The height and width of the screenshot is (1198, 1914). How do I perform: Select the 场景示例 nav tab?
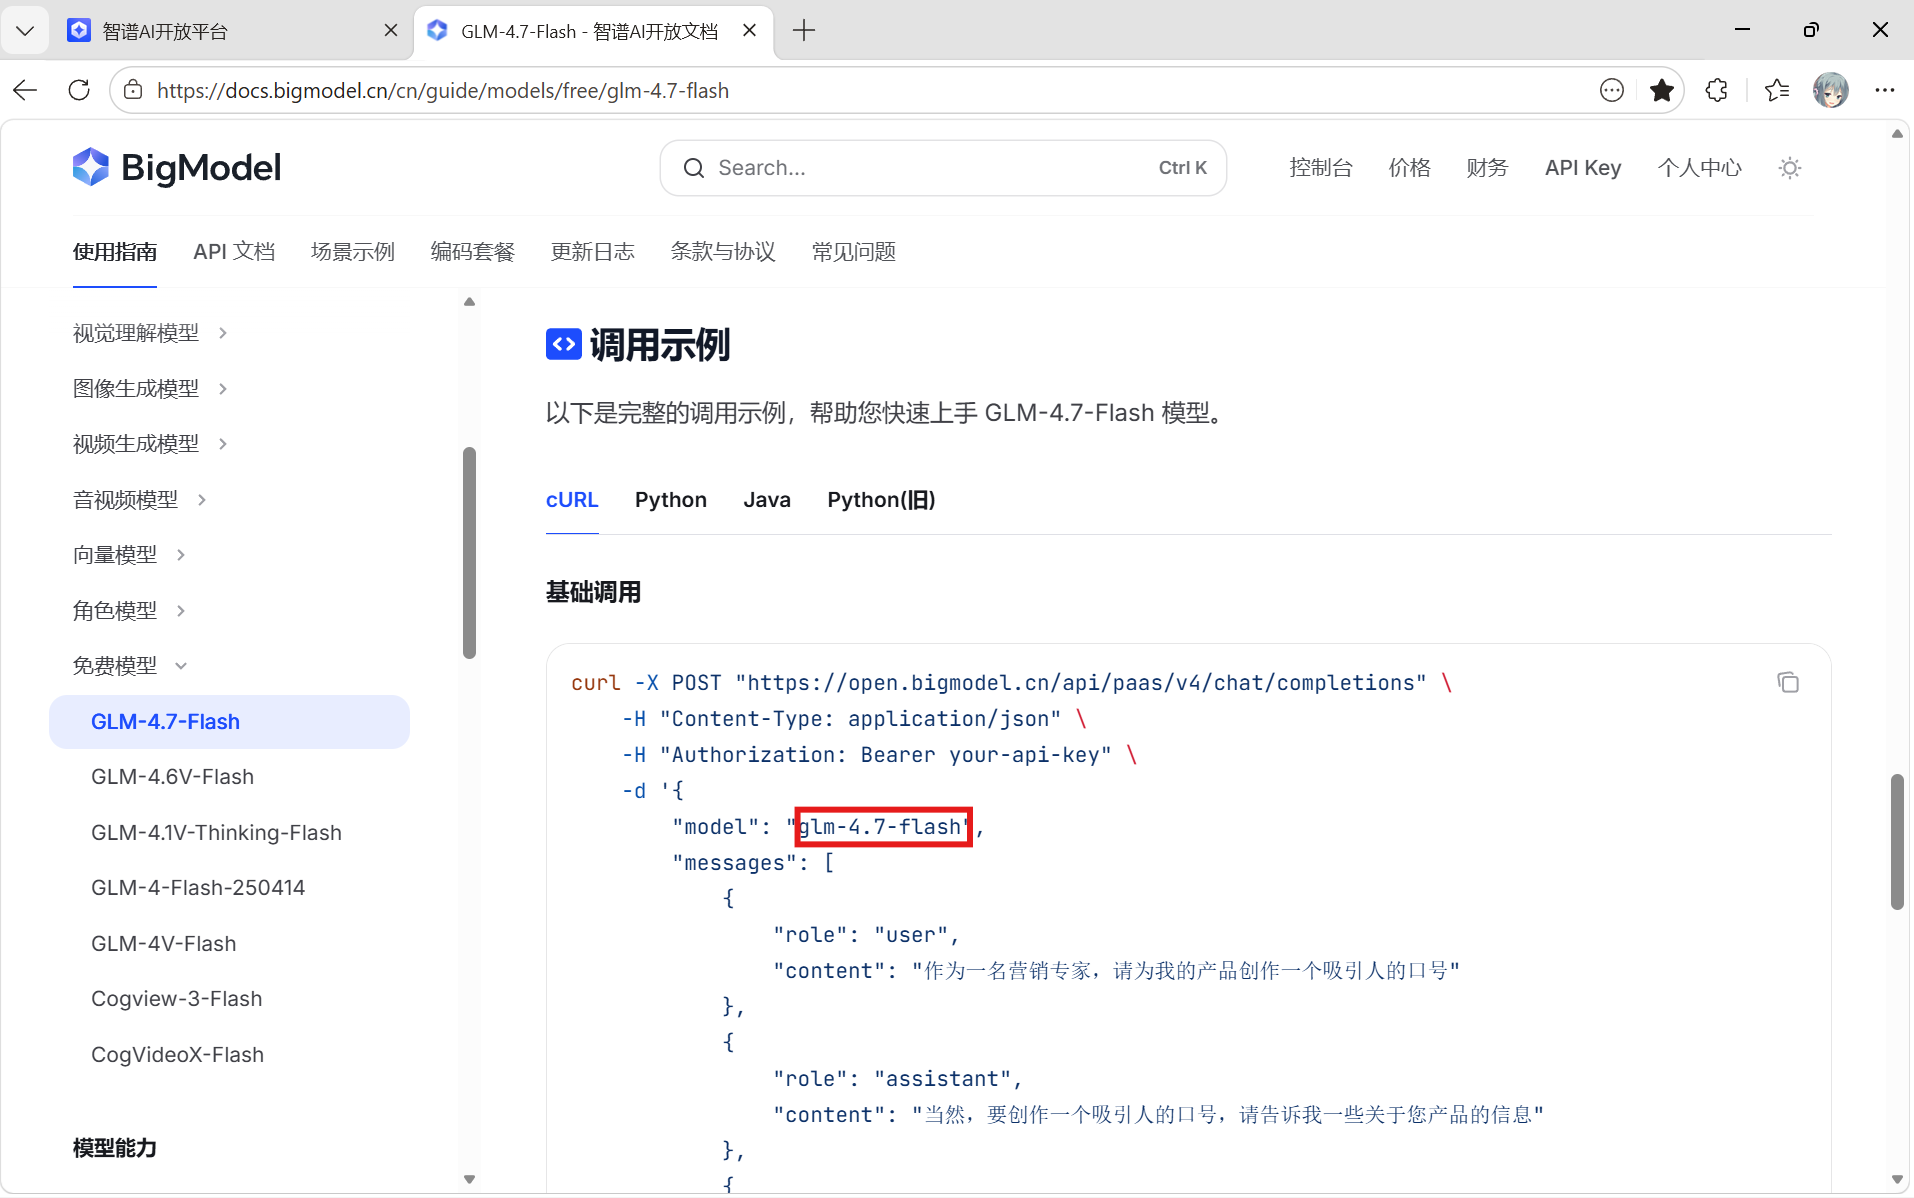click(353, 252)
